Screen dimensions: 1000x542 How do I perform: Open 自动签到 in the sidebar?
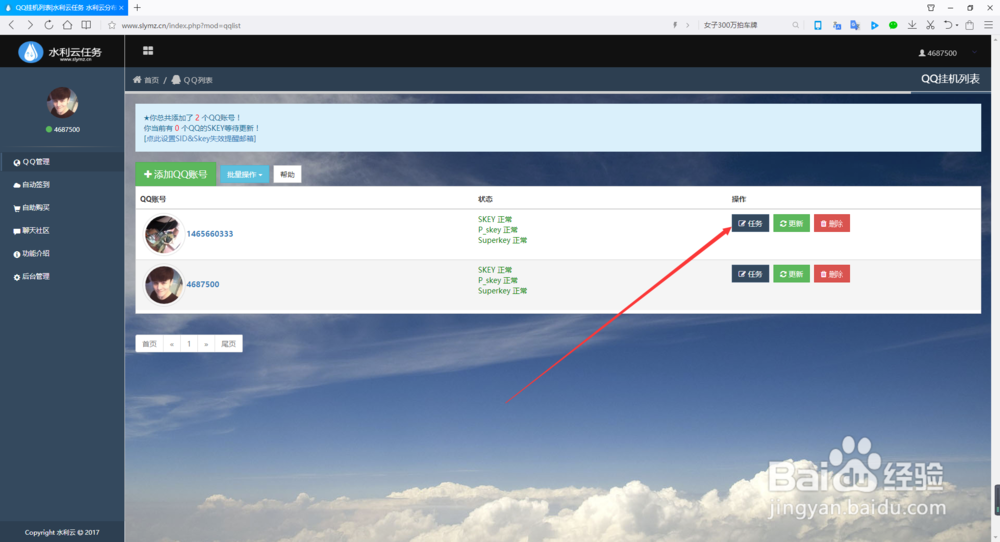click(62, 185)
